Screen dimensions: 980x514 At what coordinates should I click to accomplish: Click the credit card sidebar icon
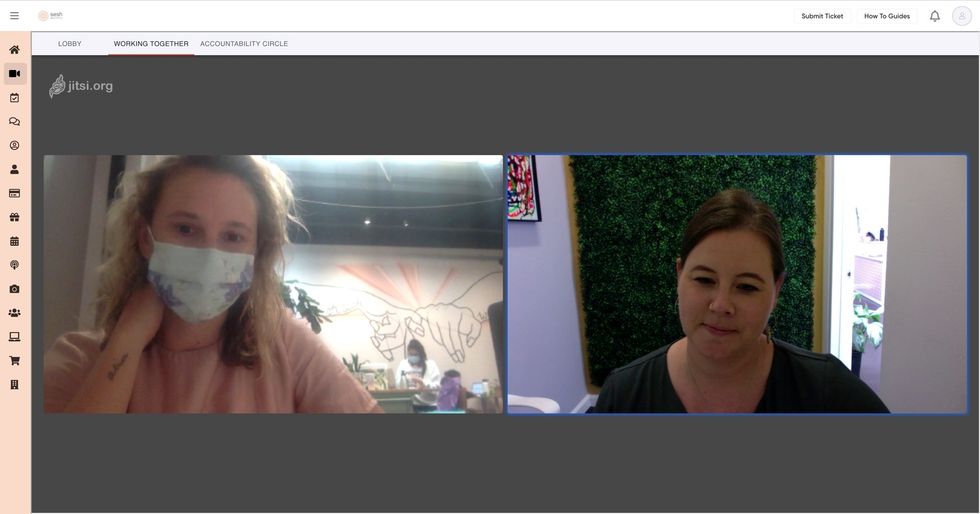[x=14, y=193]
